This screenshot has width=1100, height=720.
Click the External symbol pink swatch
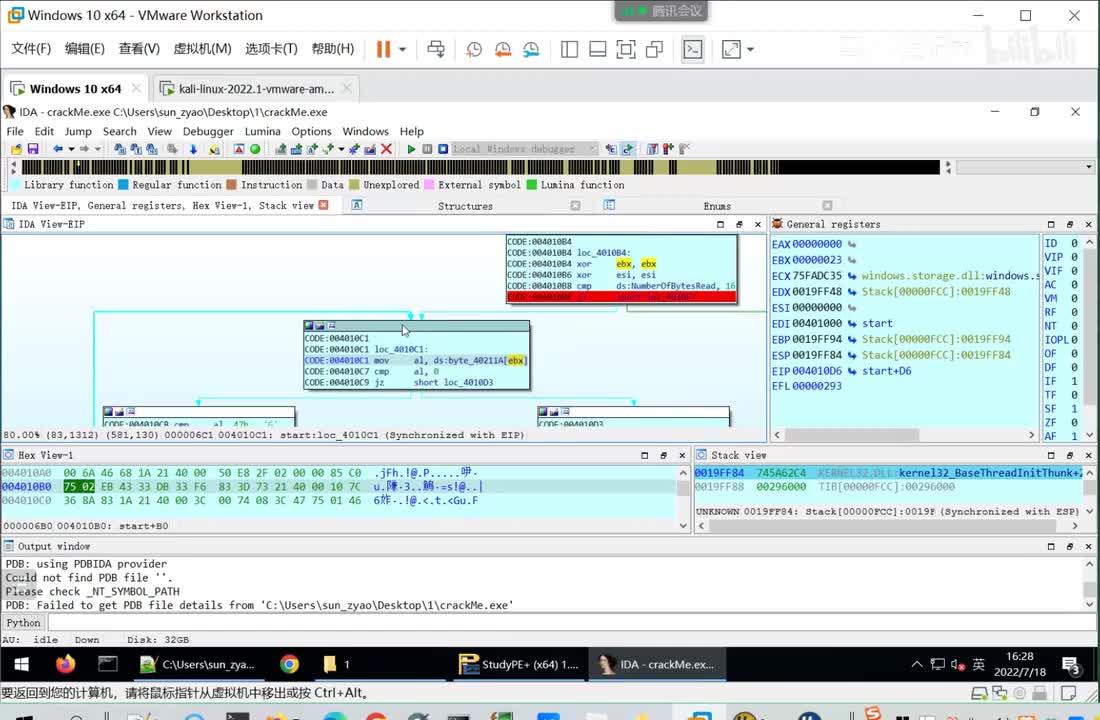coord(429,185)
